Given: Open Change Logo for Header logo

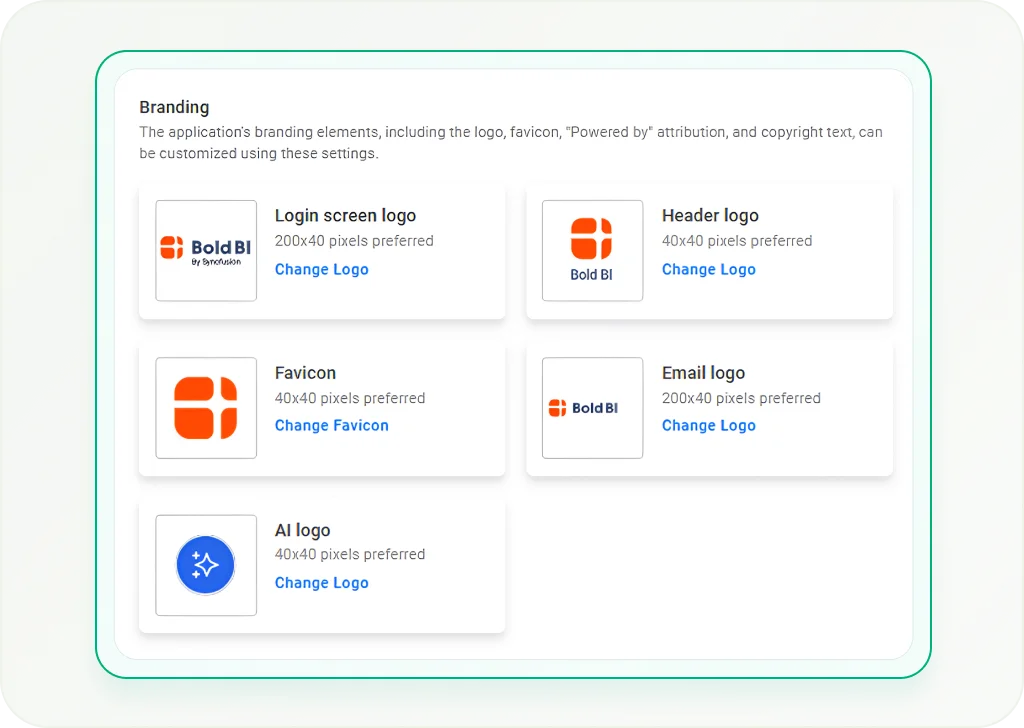Looking at the screenshot, I should click(x=709, y=270).
